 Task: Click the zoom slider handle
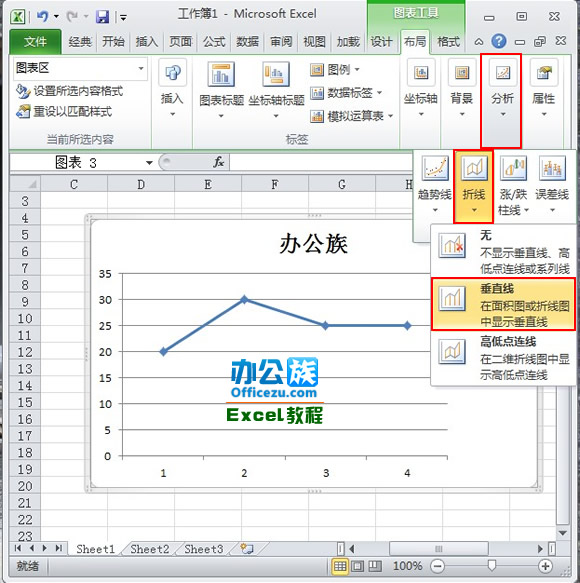pyautogui.click(x=492, y=566)
